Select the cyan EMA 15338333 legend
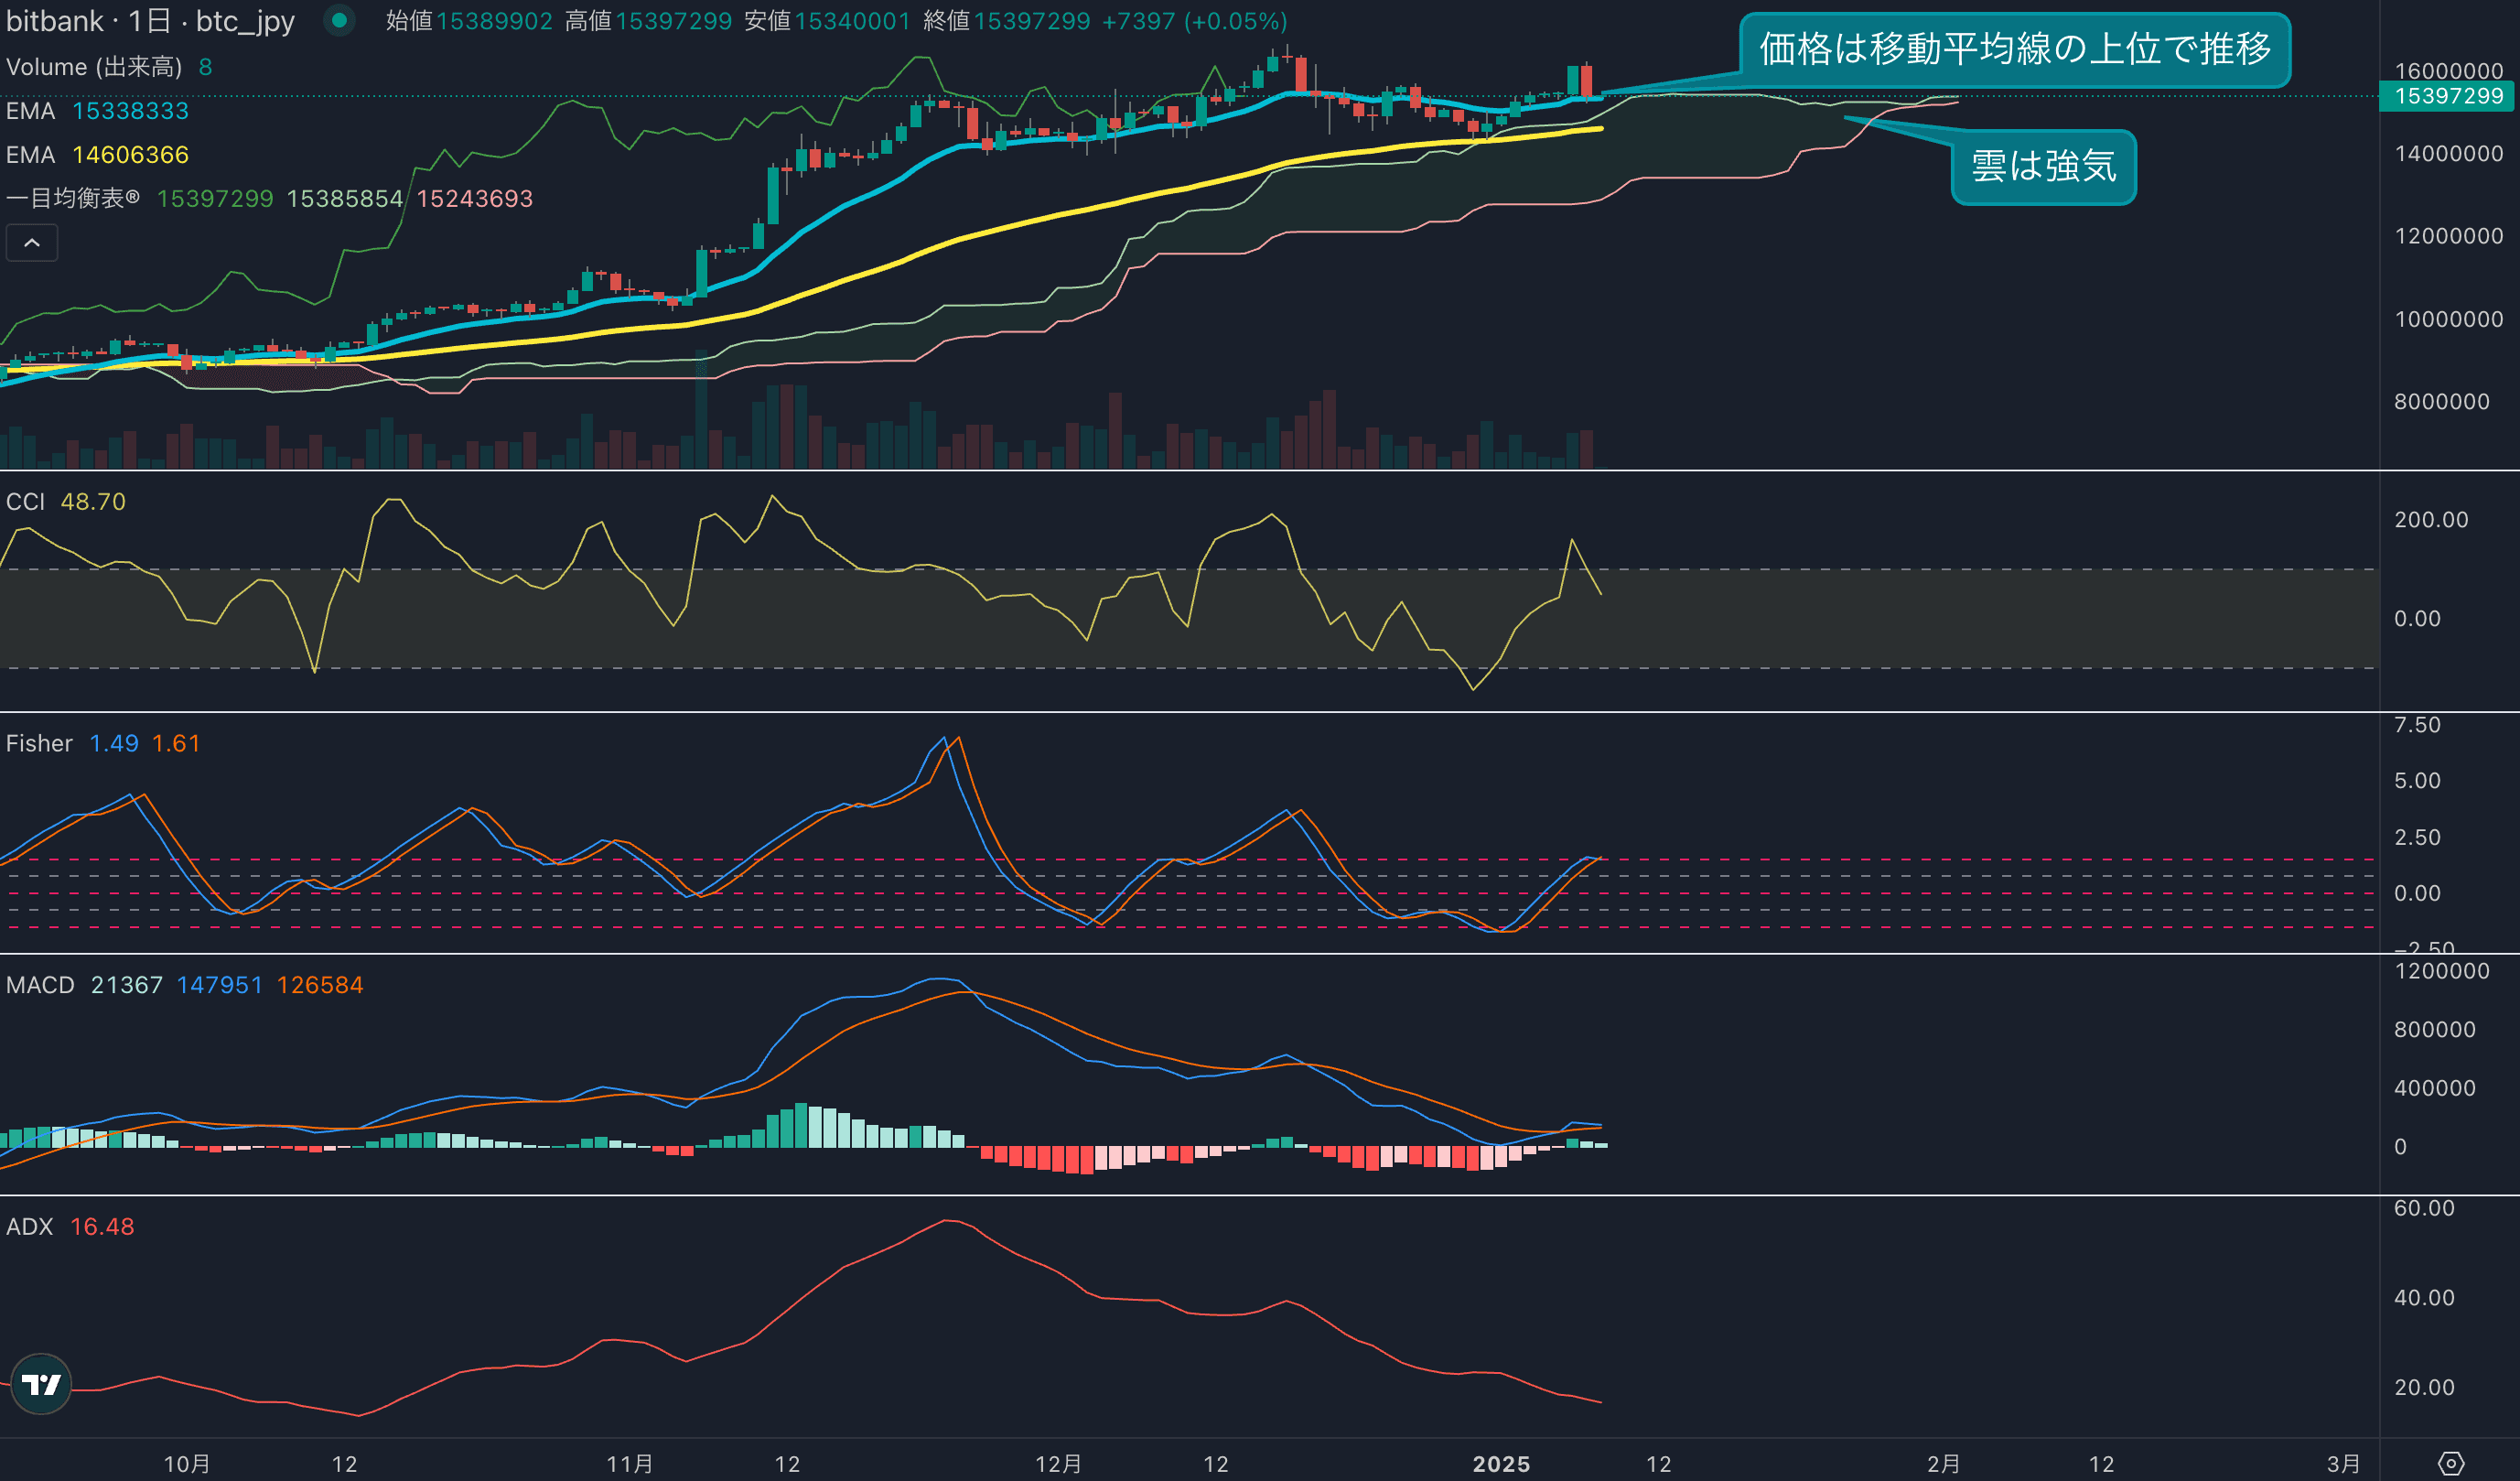This screenshot has height=1481, width=2520. click(x=98, y=111)
